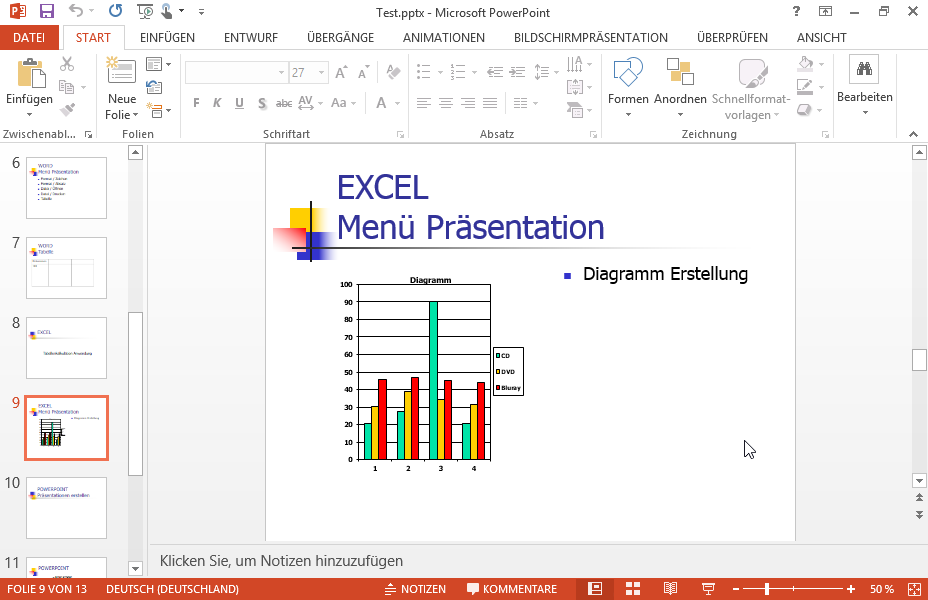The height and width of the screenshot is (600, 928).
Task: Decrease font size with small A icon
Action: (363, 73)
